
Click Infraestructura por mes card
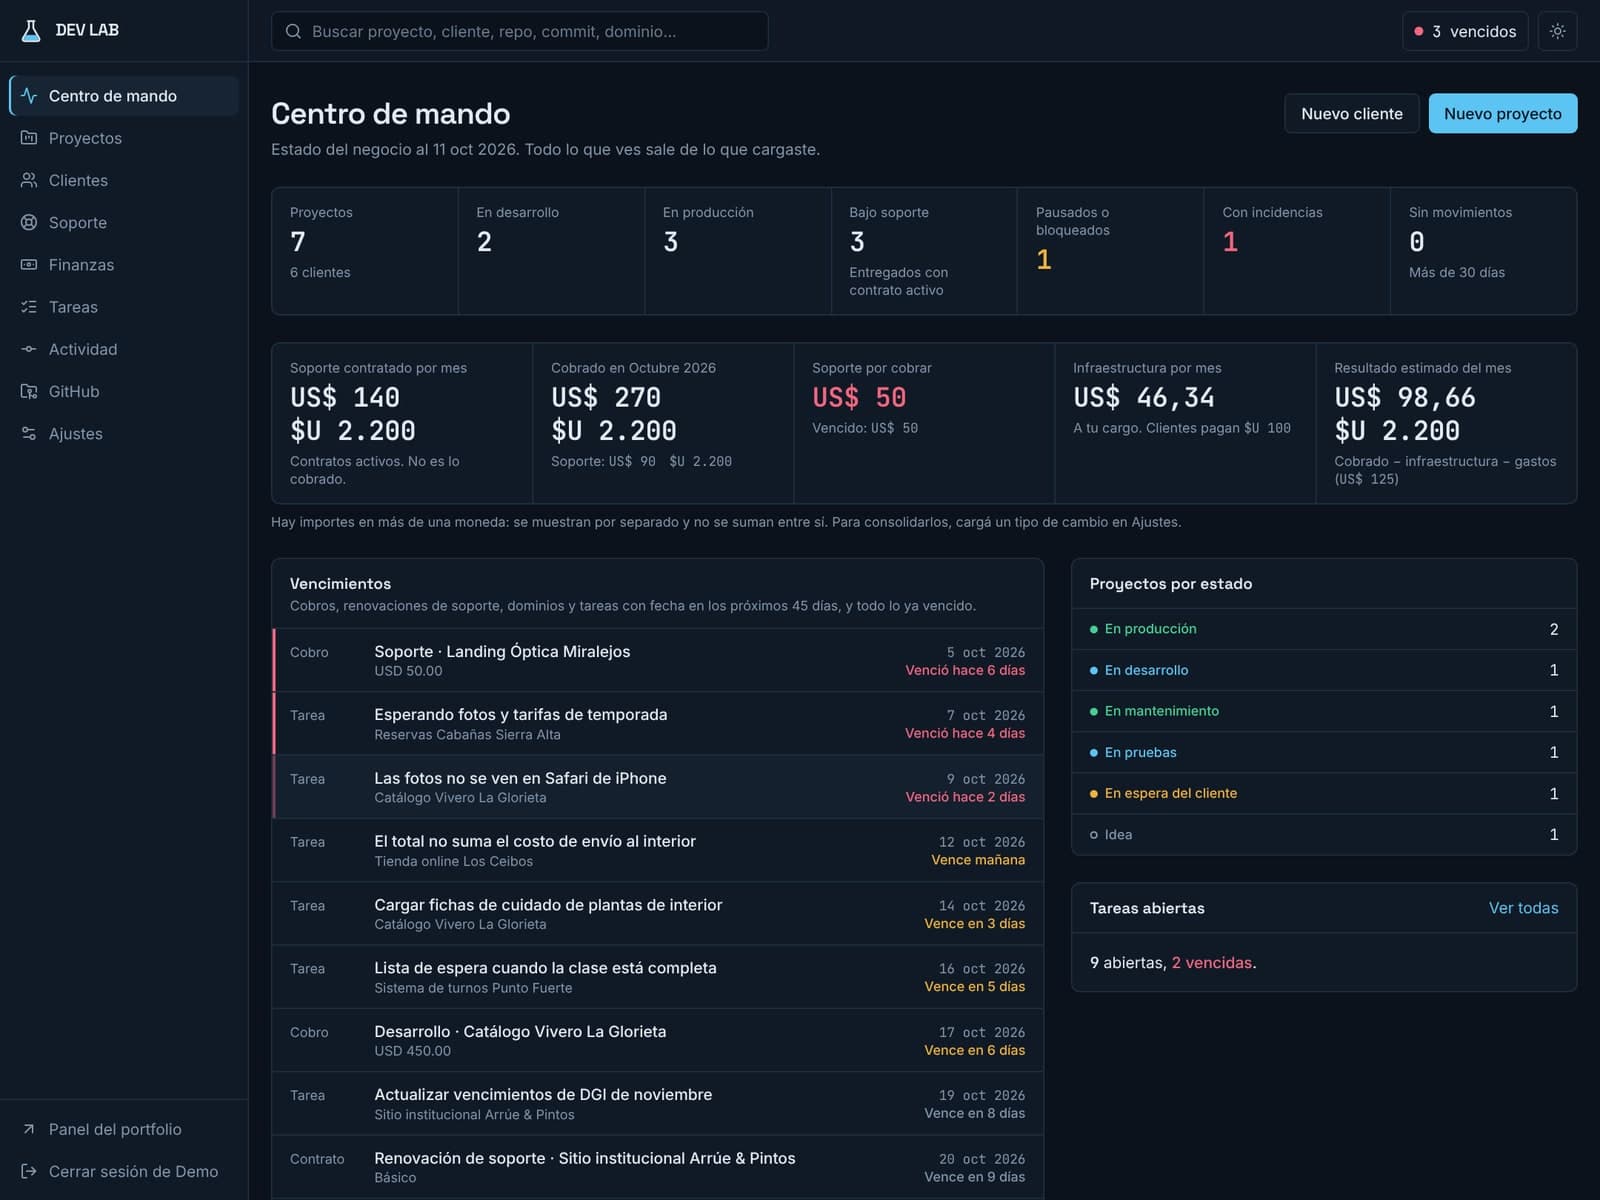1185,423
